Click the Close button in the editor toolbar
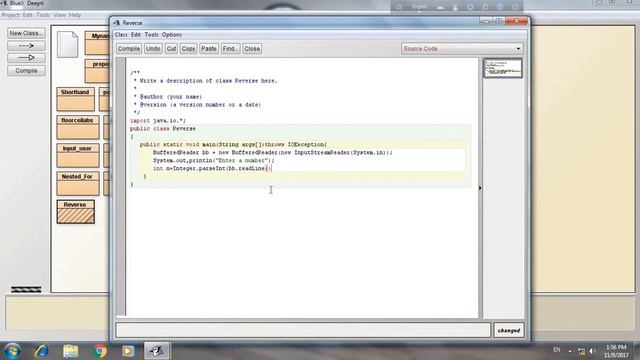 [x=252, y=49]
